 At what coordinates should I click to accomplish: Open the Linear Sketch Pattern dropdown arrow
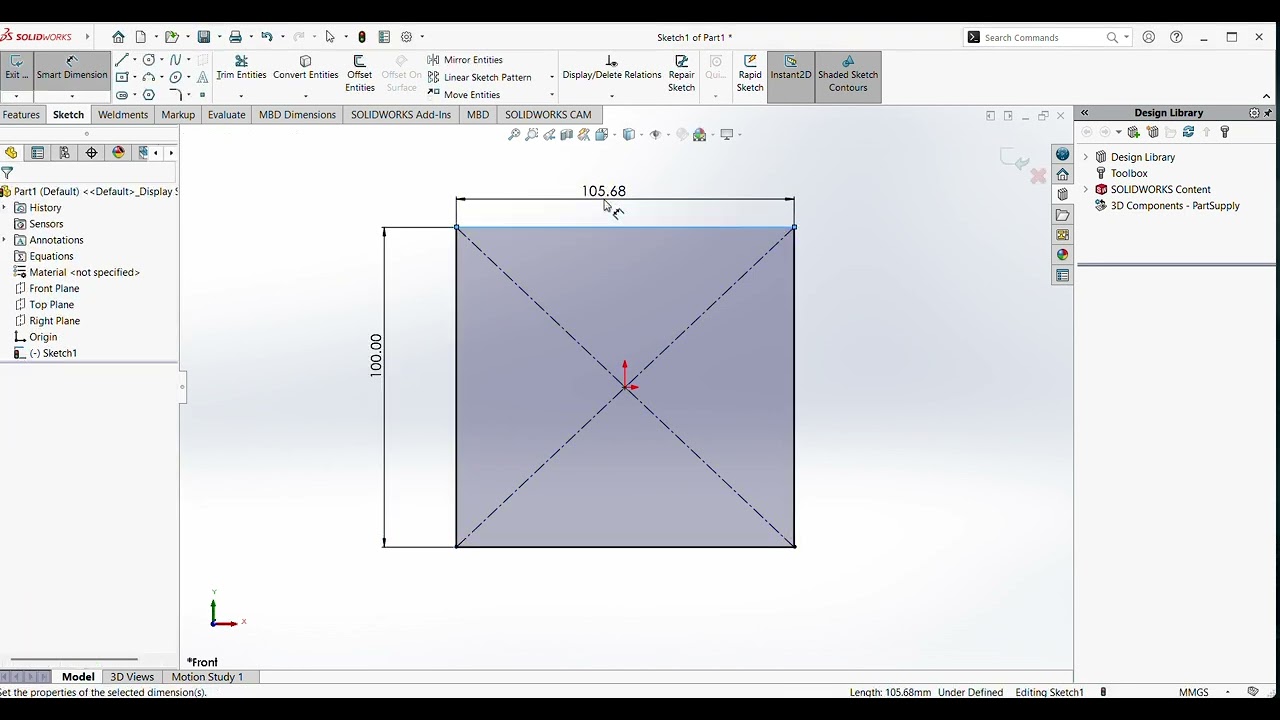pos(552,77)
